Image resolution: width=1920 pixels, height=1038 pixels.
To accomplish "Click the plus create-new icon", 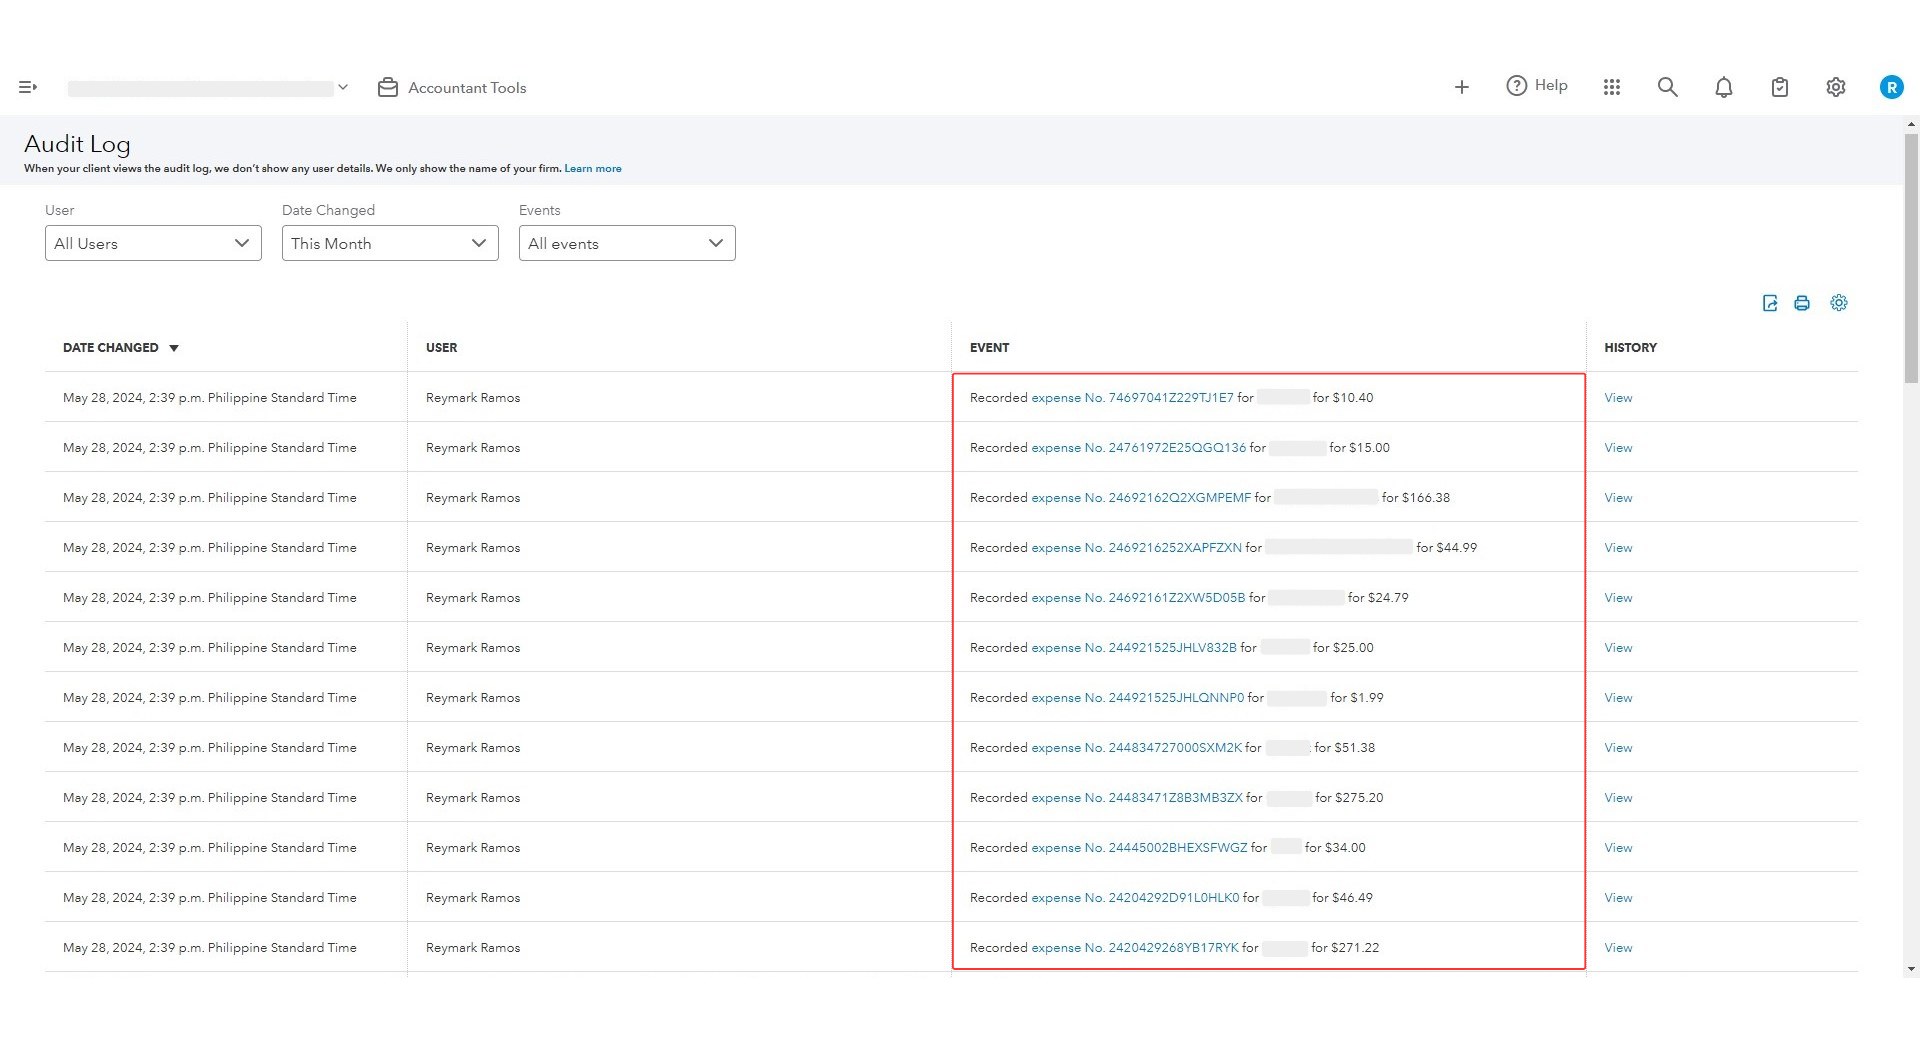I will click(1461, 88).
